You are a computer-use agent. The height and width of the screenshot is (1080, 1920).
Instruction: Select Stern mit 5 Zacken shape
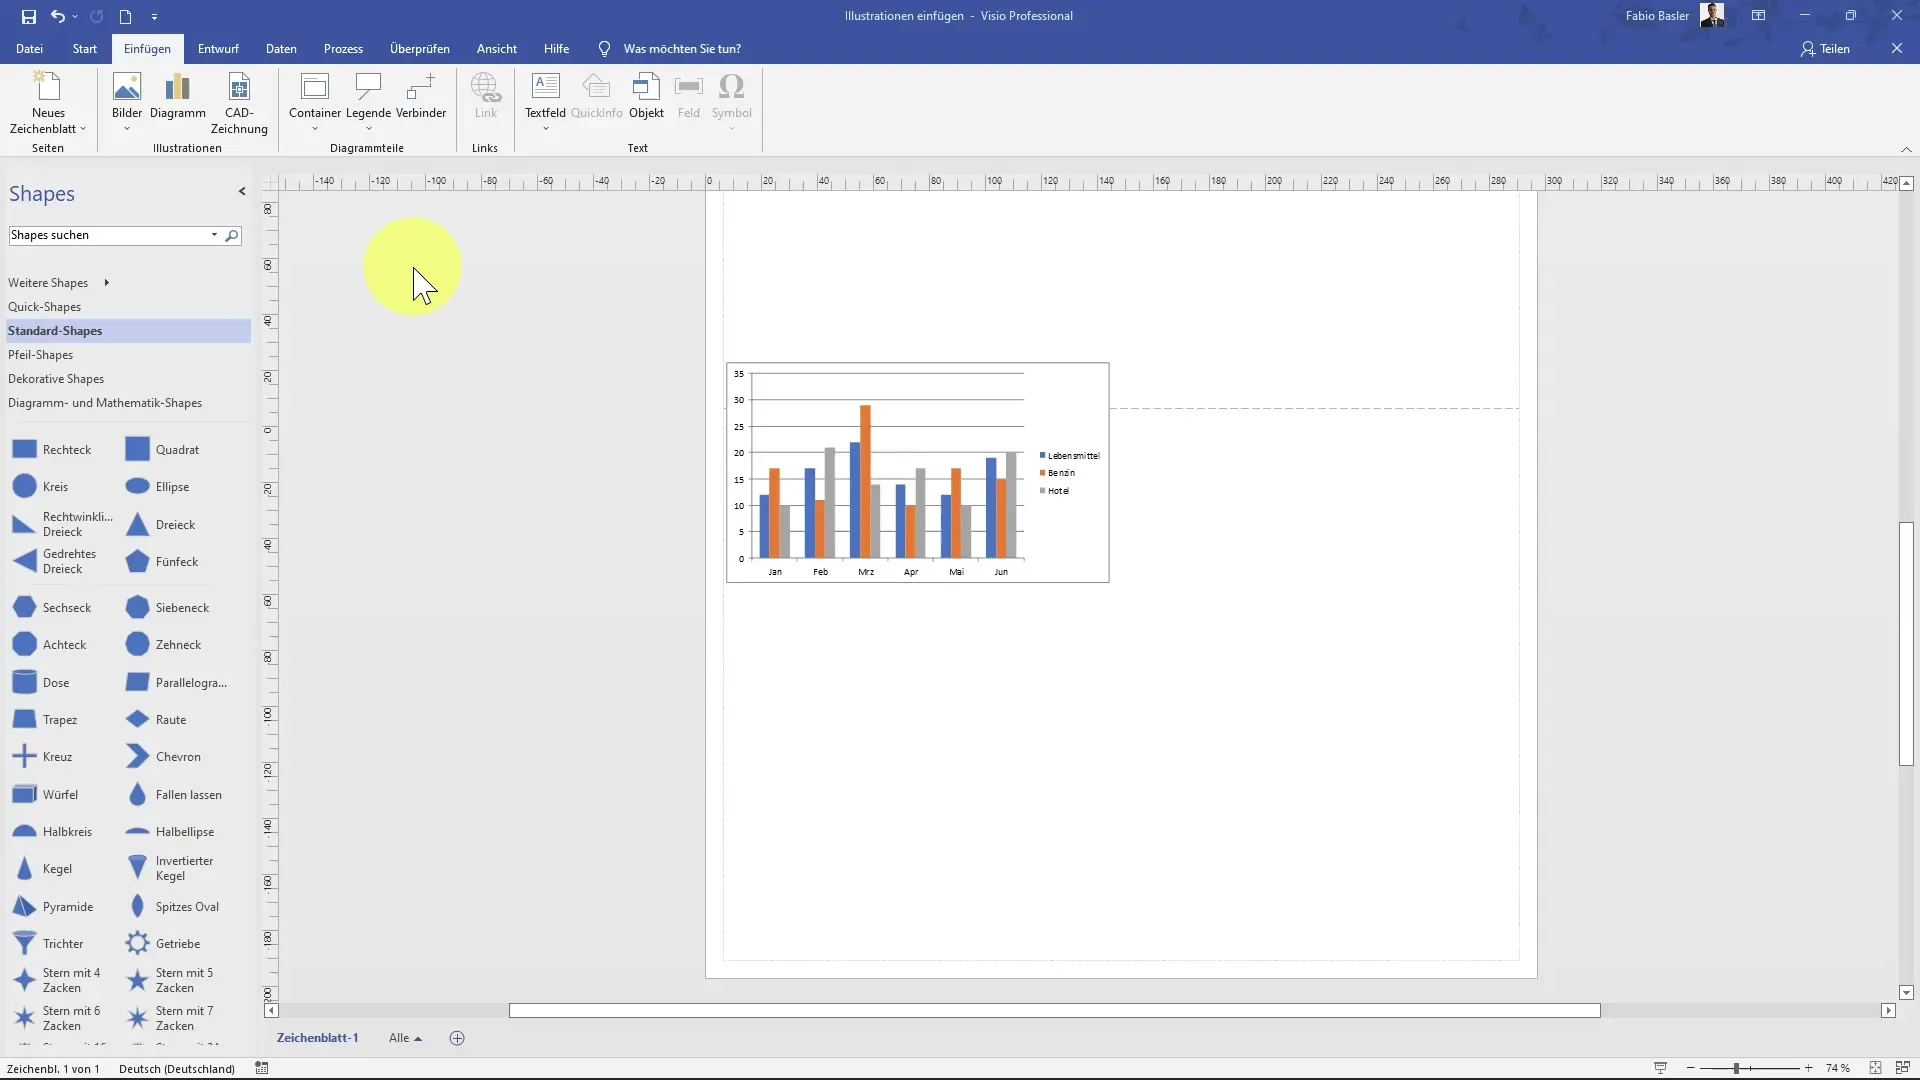pos(170,980)
